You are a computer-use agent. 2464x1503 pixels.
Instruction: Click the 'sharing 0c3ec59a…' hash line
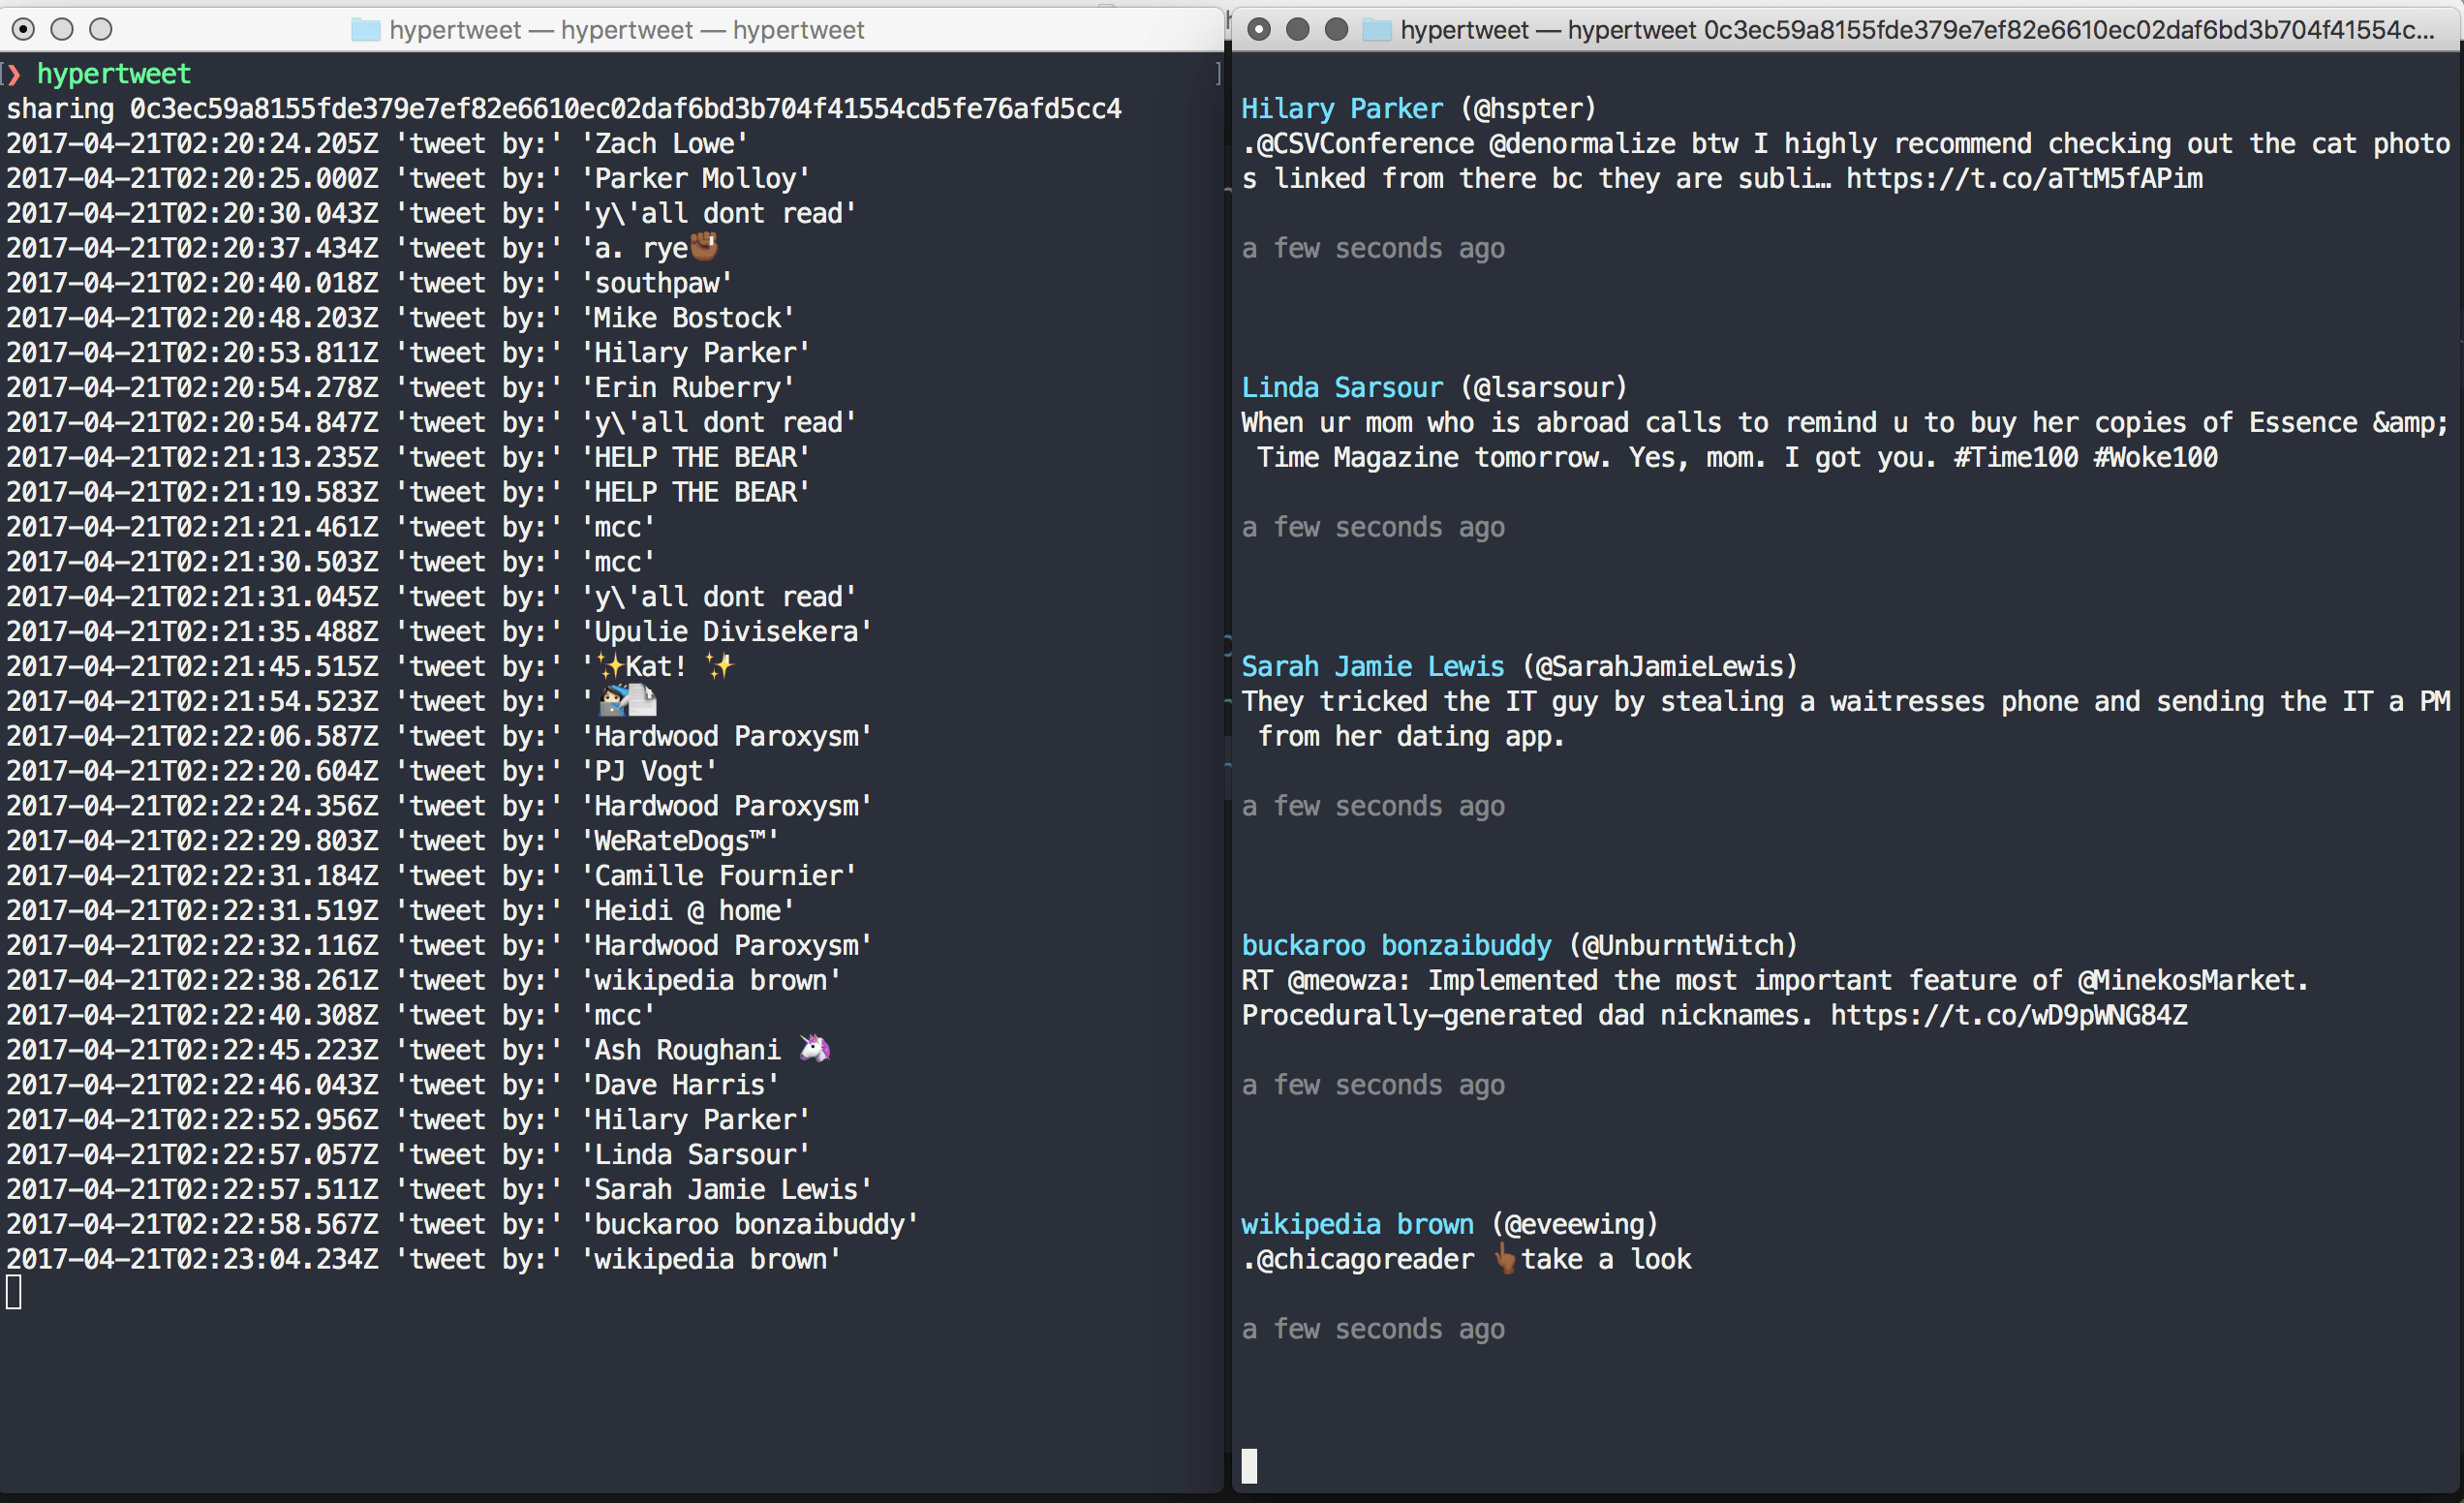coord(564,108)
